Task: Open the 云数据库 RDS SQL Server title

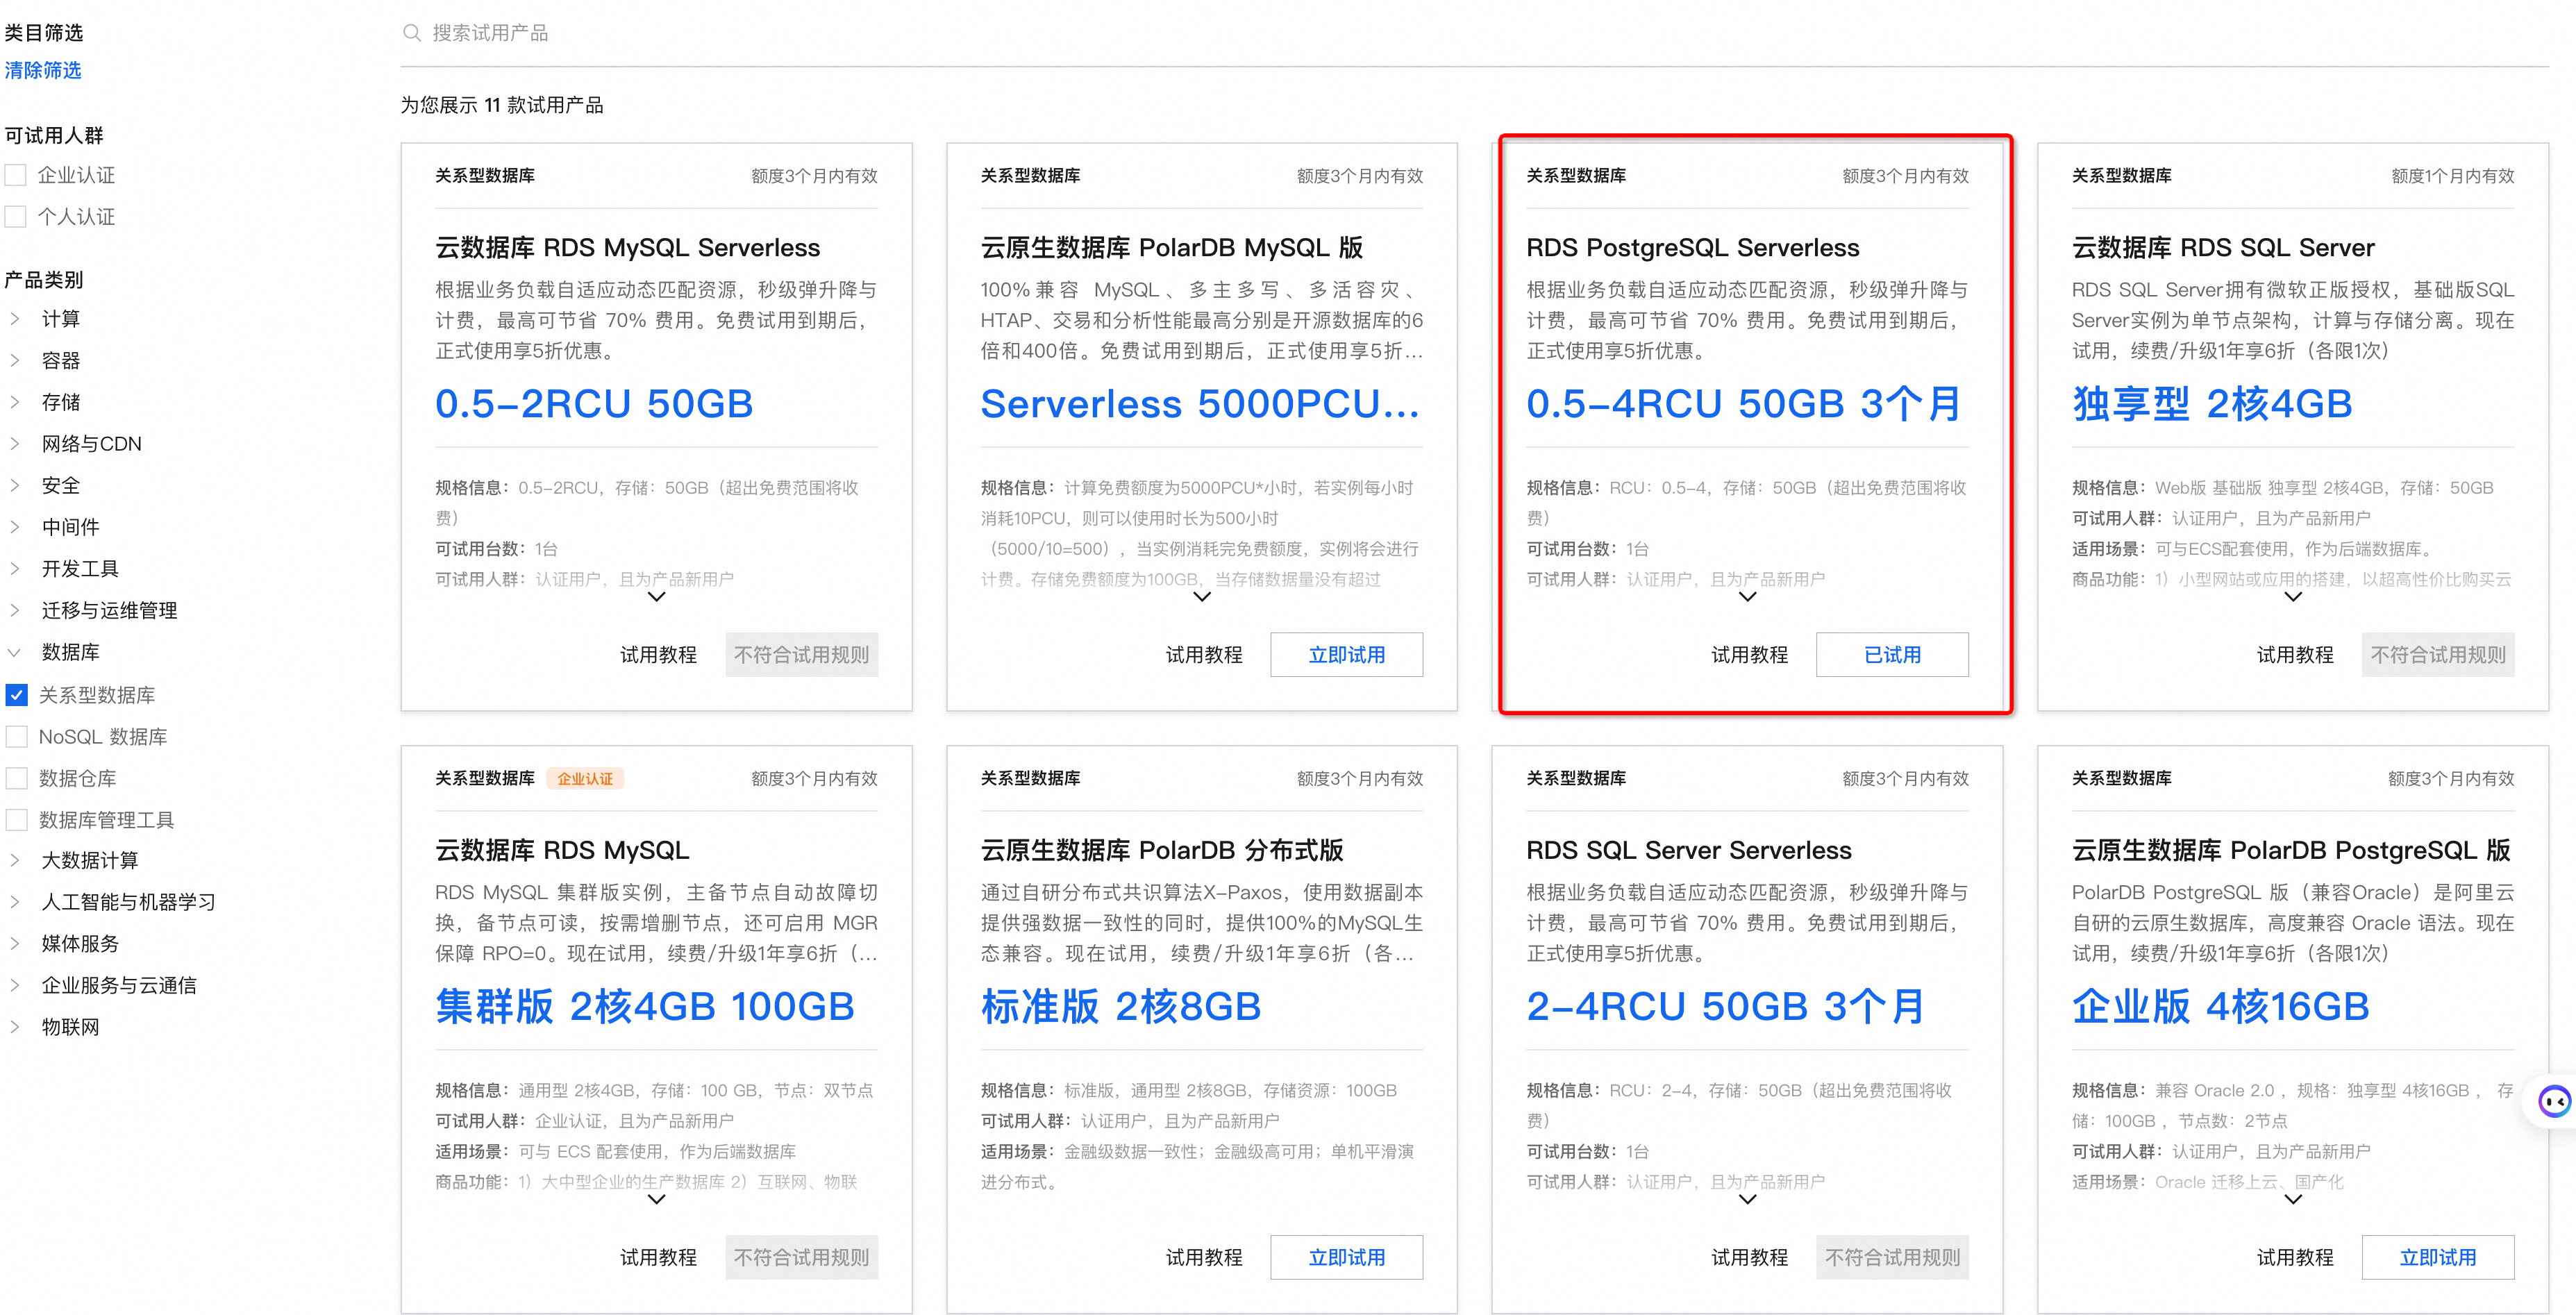Action: point(2222,247)
